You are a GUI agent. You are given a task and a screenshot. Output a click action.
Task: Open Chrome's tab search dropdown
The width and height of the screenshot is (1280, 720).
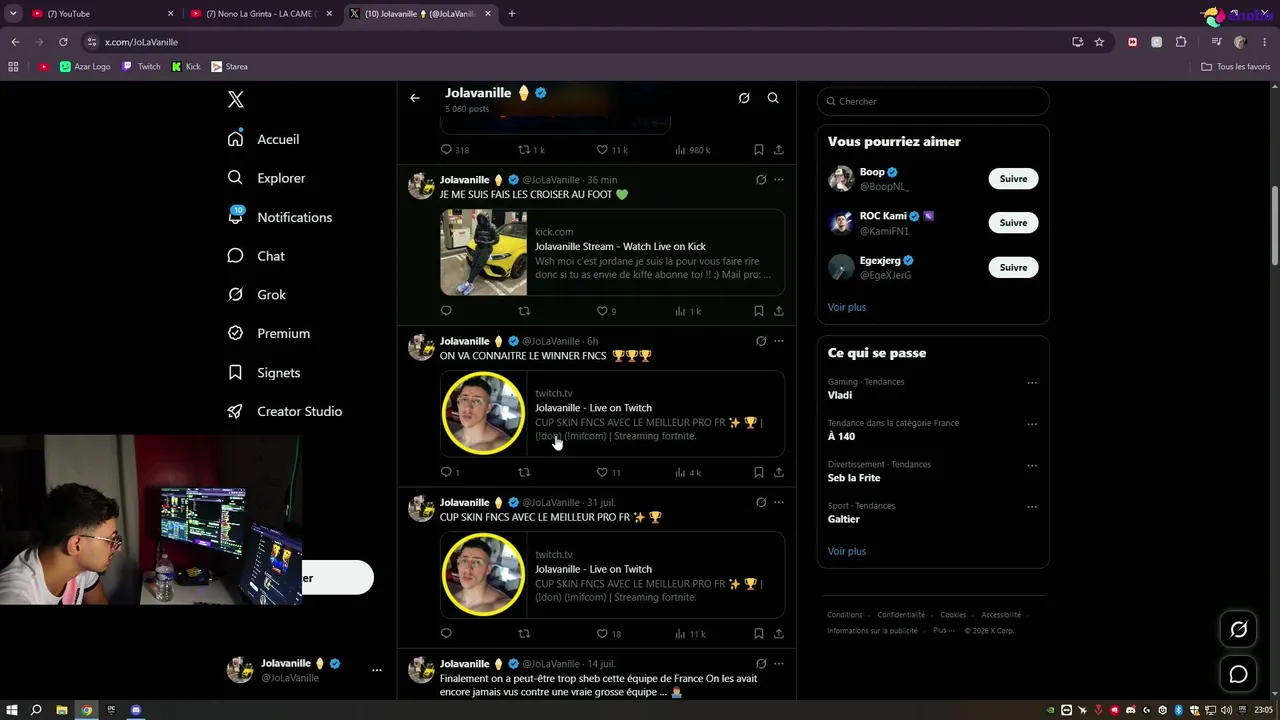(13, 14)
